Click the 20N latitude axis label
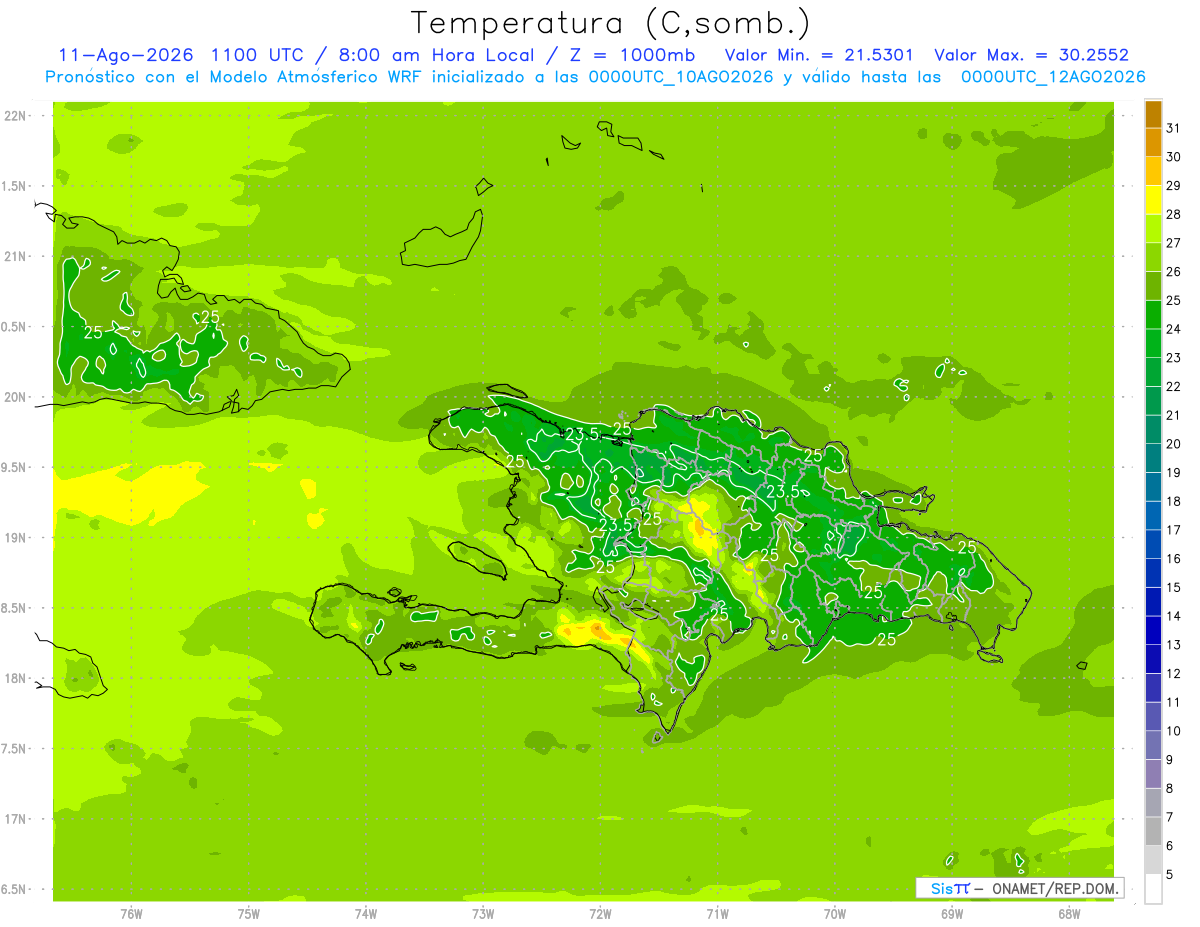The image size is (1200, 927). click(14, 397)
